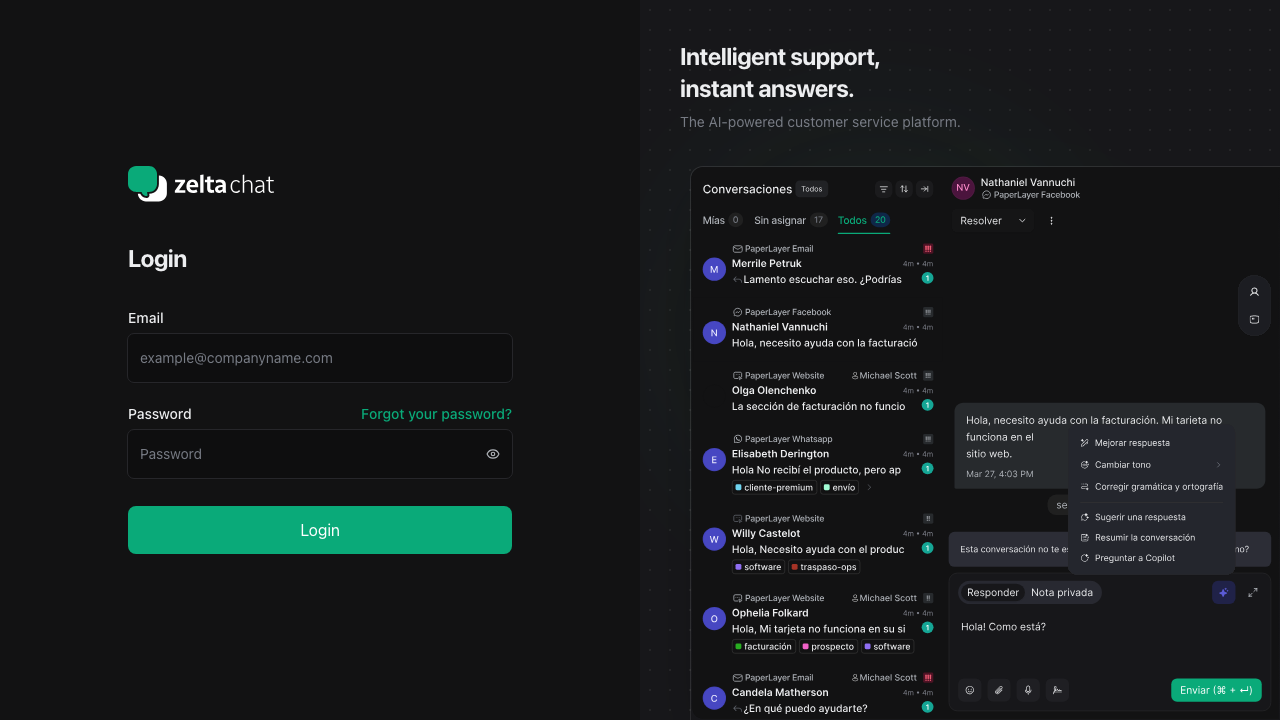Image resolution: width=1280 pixels, height=720 pixels.
Task: Click the green Login button
Action: pos(320,530)
